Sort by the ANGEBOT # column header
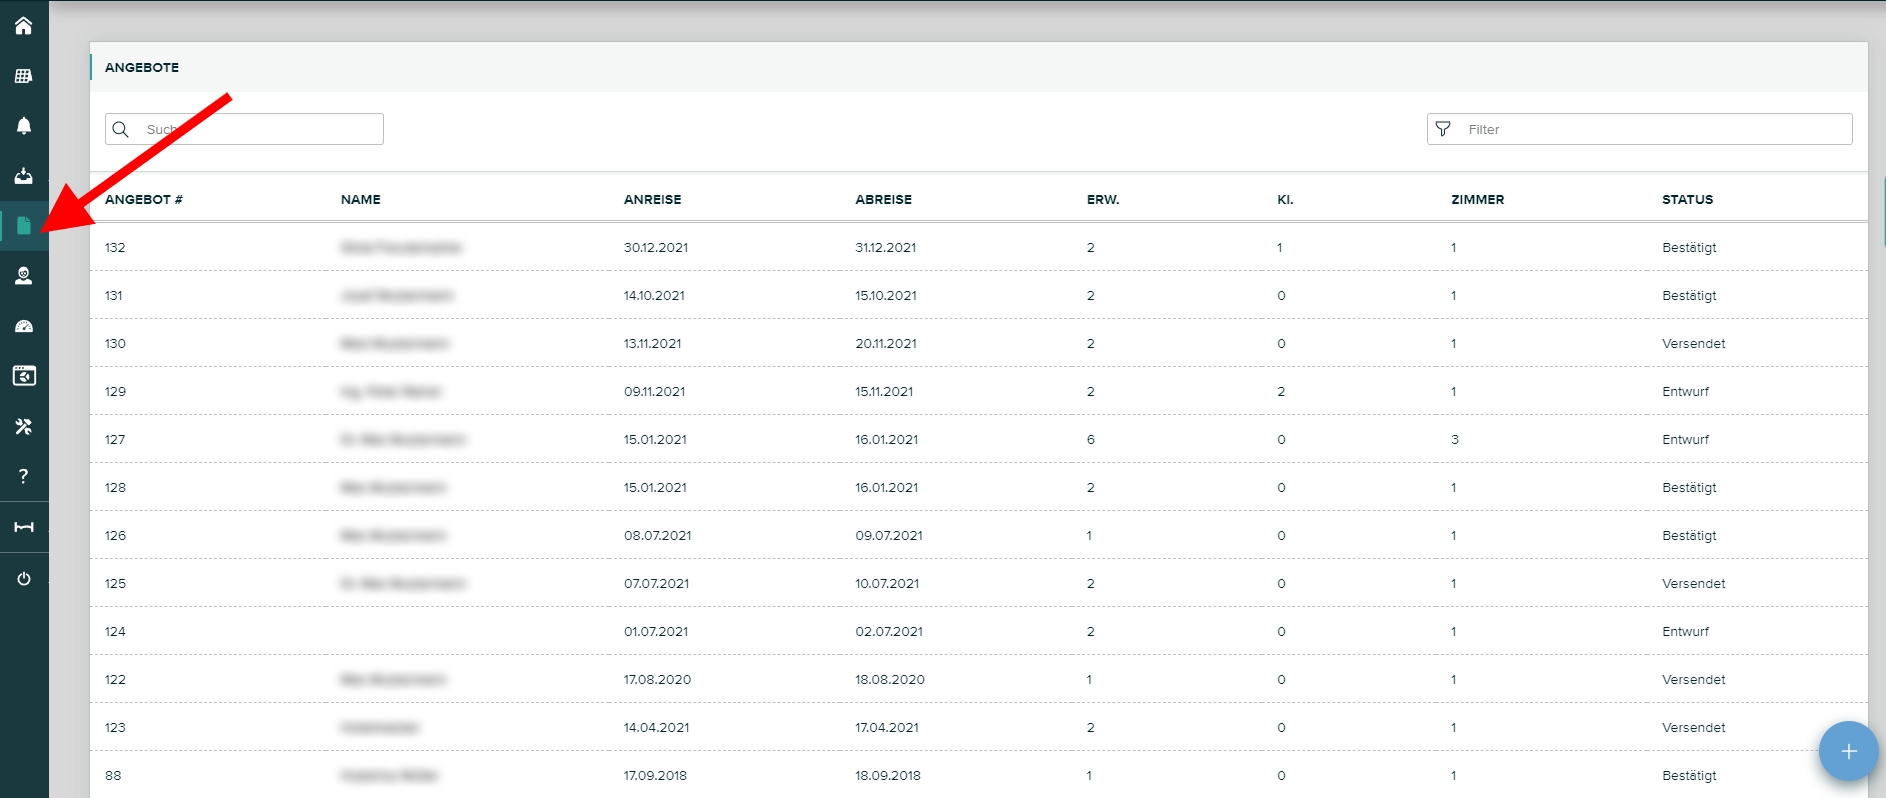 tap(144, 200)
